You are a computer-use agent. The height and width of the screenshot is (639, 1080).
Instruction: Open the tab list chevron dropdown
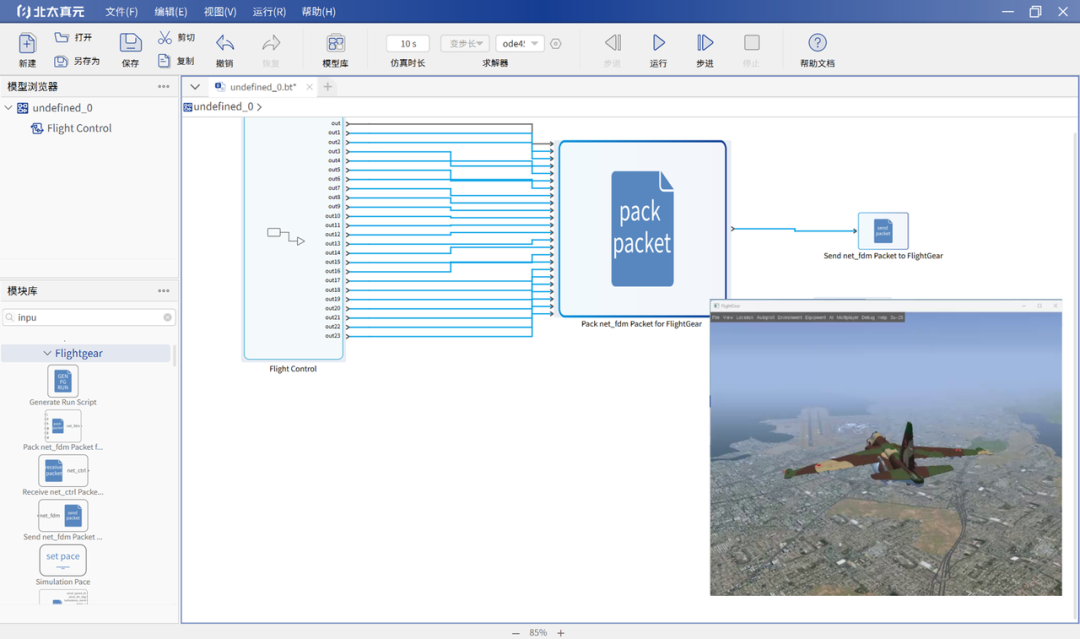[x=195, y=87]
